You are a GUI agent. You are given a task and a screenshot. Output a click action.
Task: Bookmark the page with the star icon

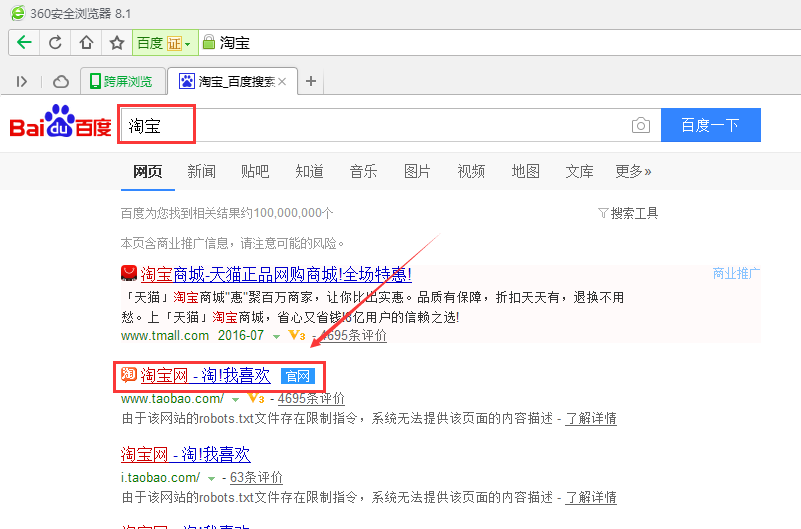coord(117,42)
